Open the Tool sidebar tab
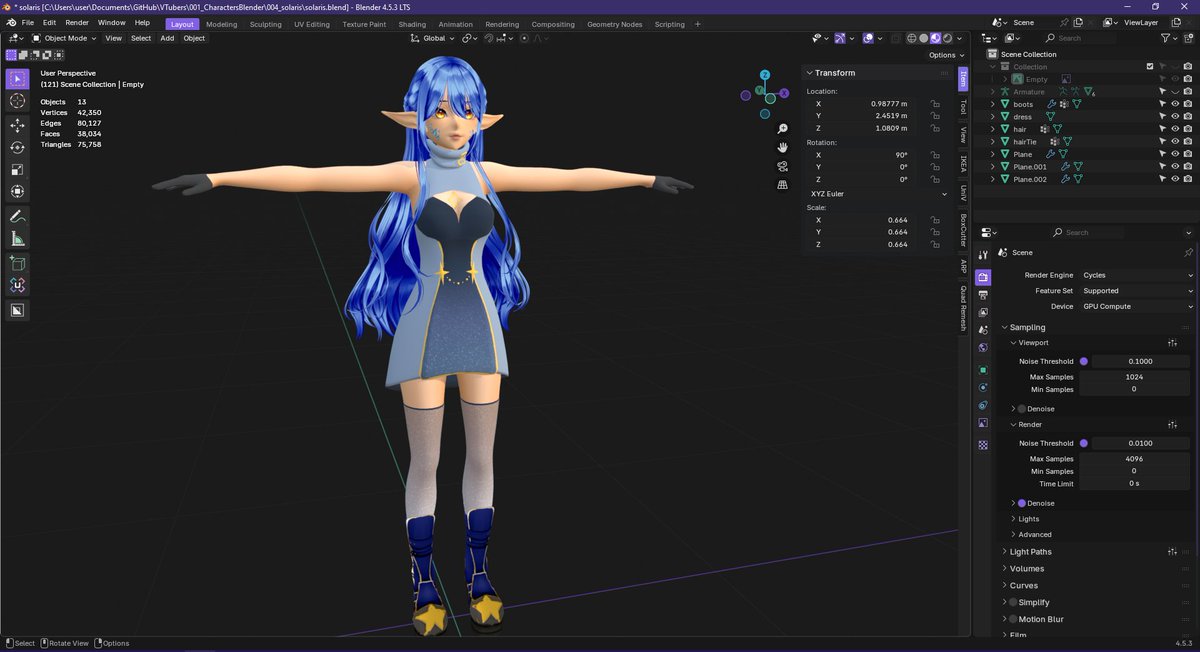 click(x=964, y=107)
